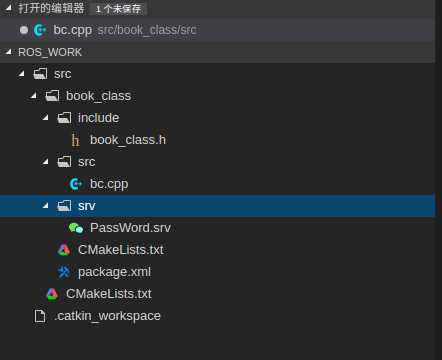Open PassWord.srv file
The height and width of the screenshot is (360, 442).
point(130,228)
